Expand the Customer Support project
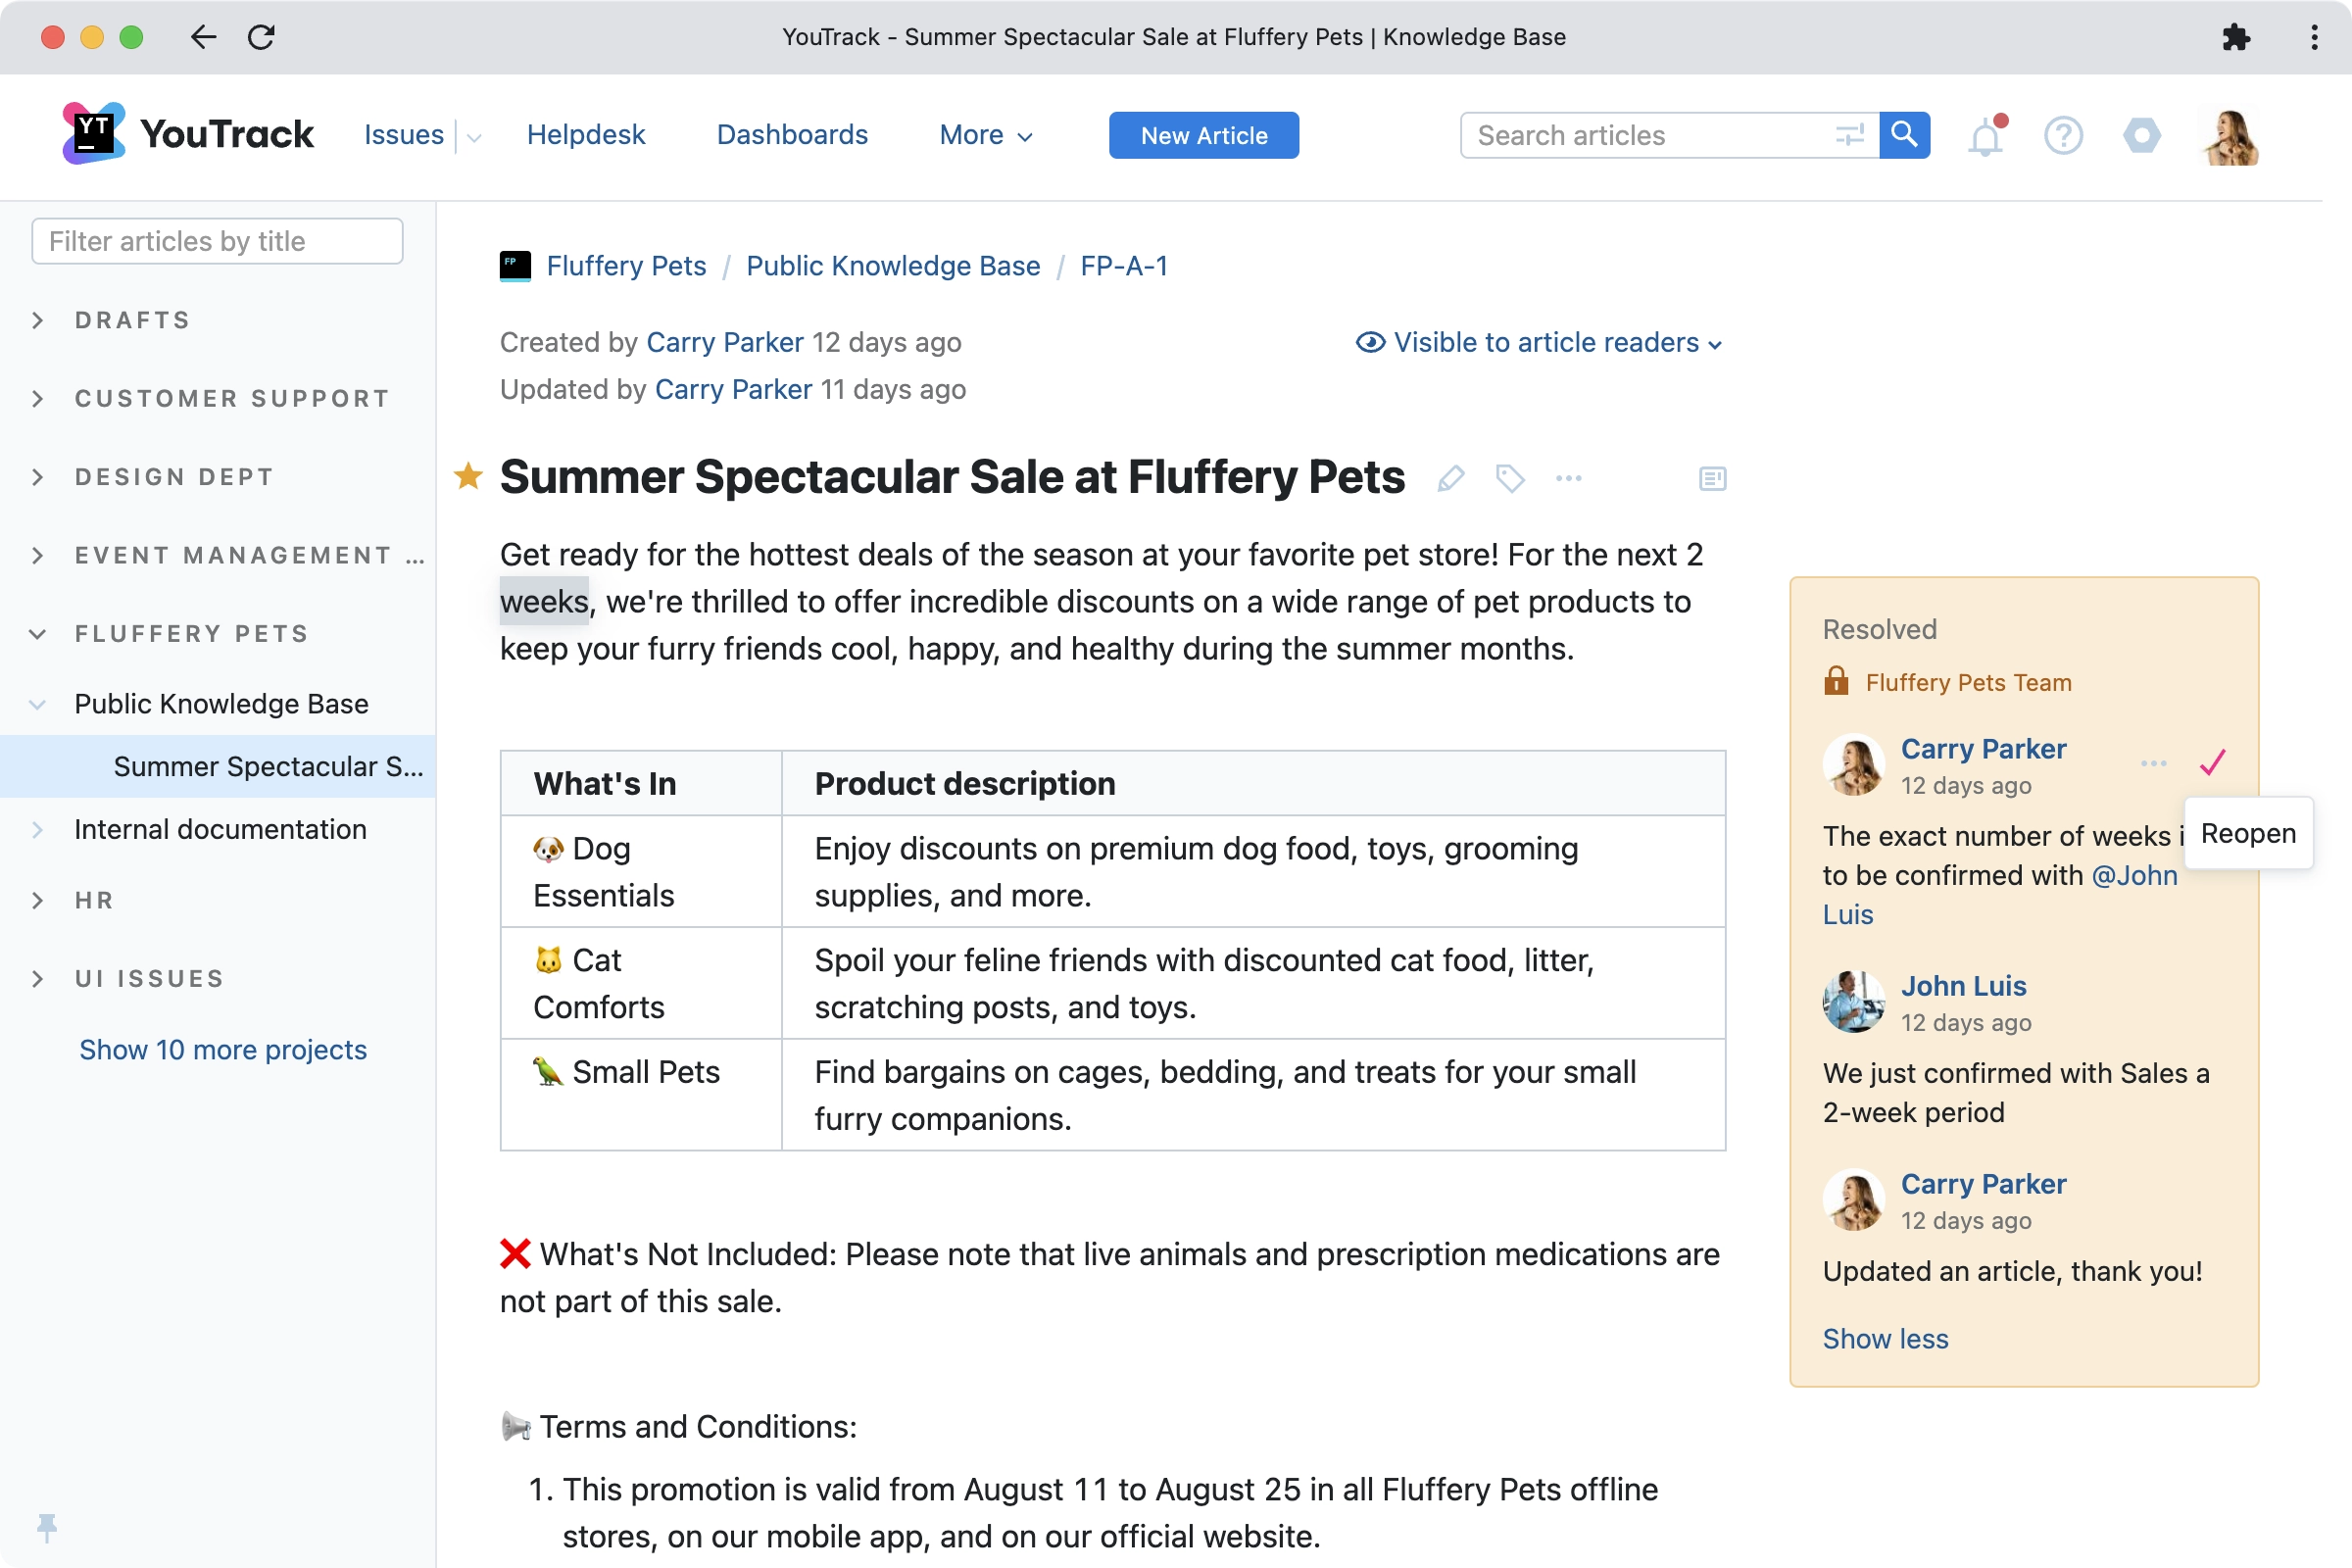Screen dimensions: 2352x1568 (38, 399)
